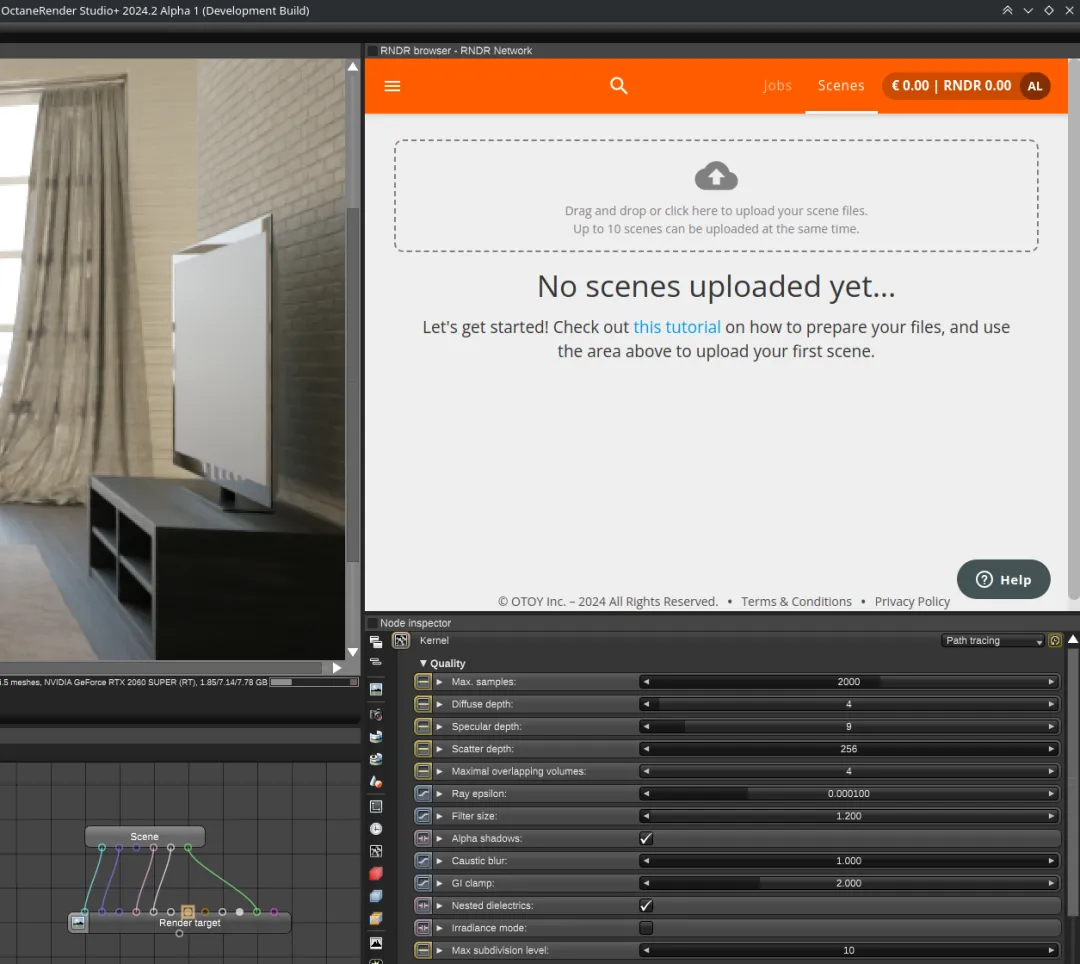The width and height of the screenshot is (1080, 964).
Task: Open the Path tracing kernel dropdown
Action: tap(992, 641)
